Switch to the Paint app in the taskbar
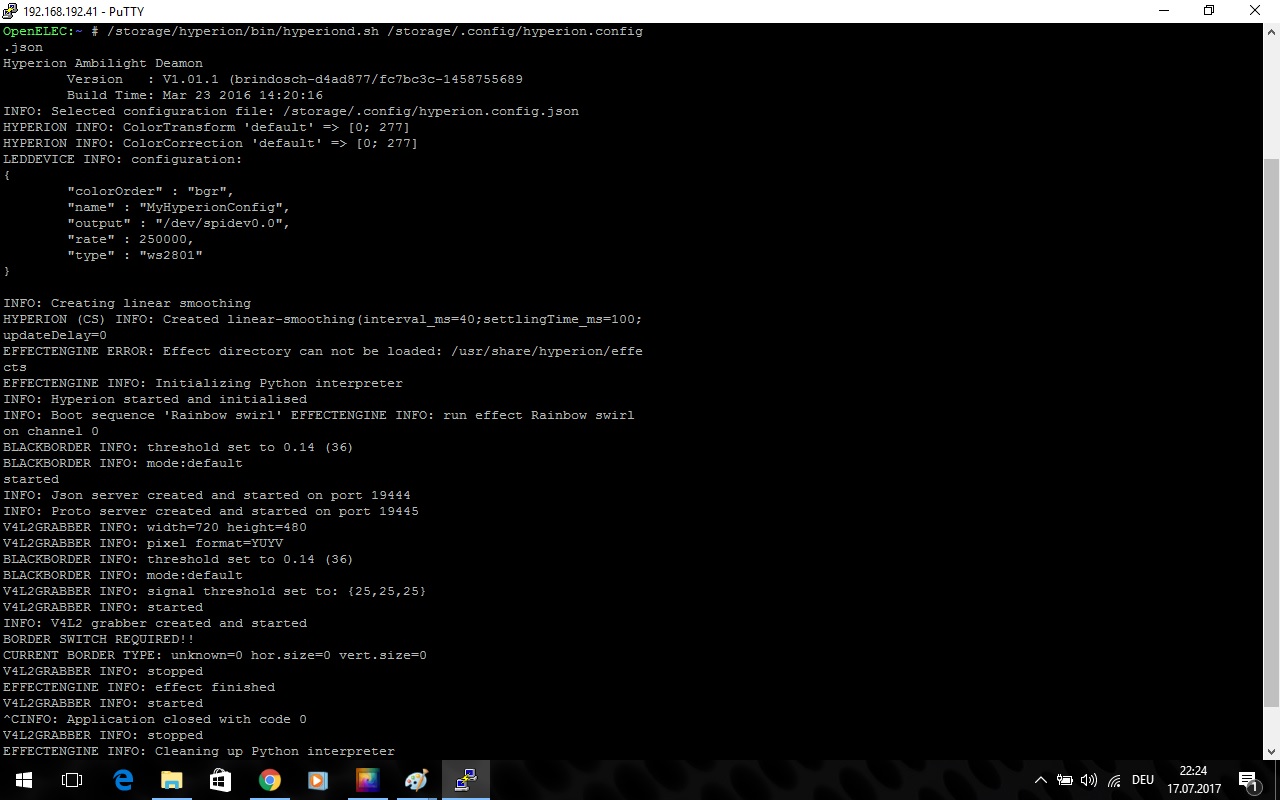 (416, 780)
